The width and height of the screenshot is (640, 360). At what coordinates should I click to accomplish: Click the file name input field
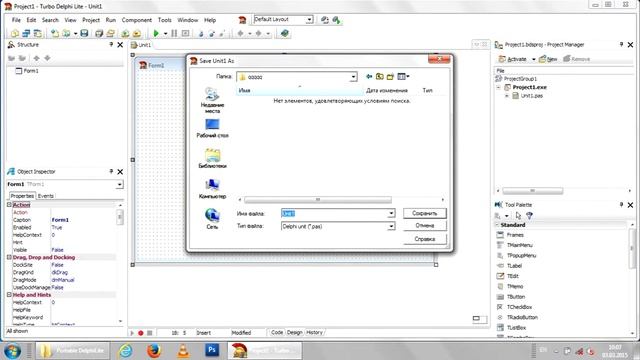pos(334,213)
